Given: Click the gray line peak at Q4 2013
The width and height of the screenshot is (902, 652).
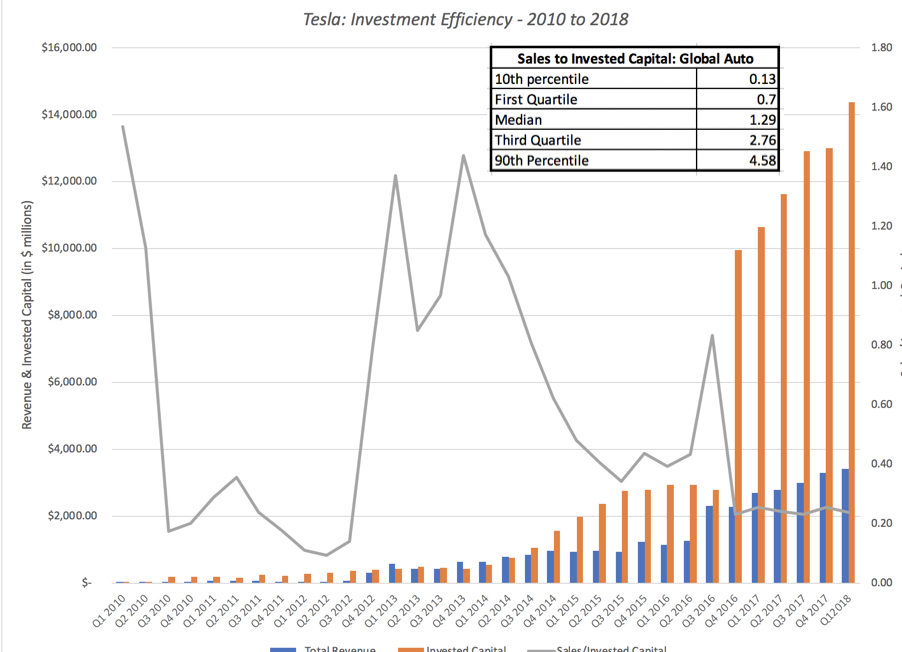Looking at the screenshot, I should coord(463,155).
